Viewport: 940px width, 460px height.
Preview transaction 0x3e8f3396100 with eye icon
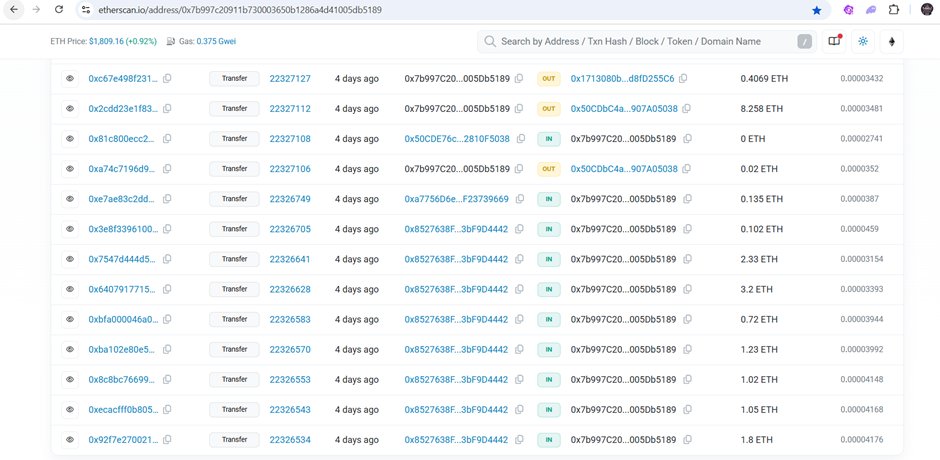70,229
